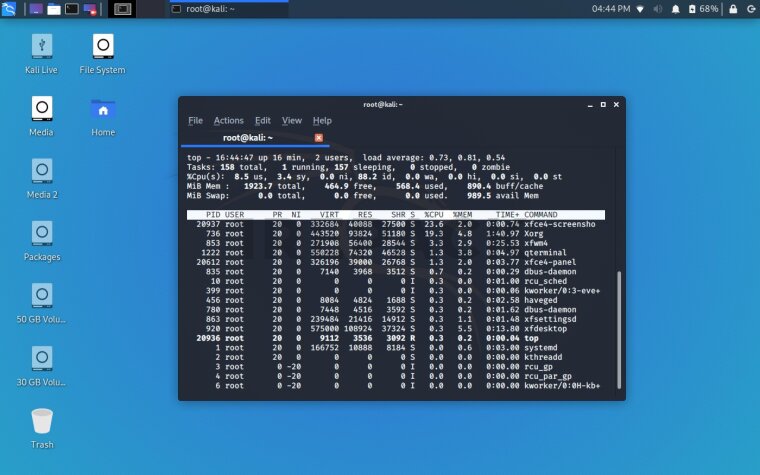Open the File menu in terminal

[195, 120]
